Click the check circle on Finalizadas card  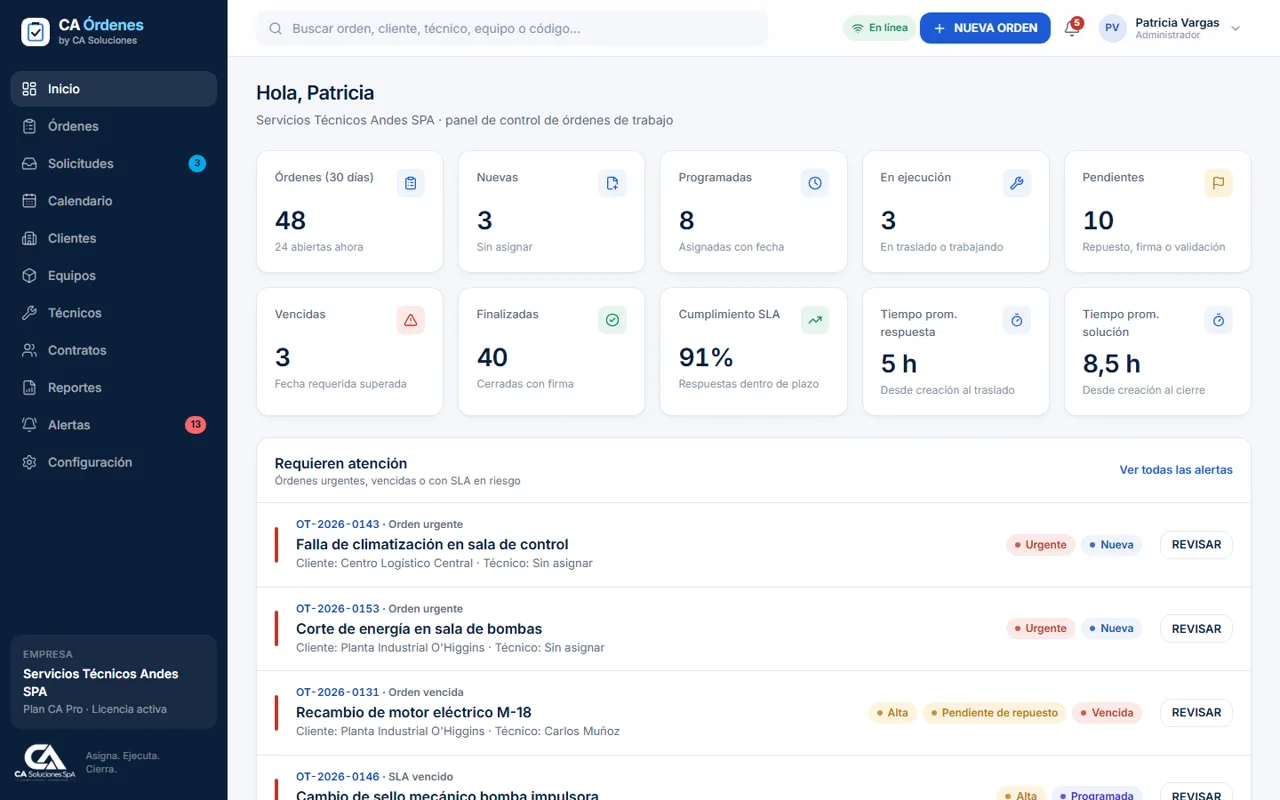pyautogui.click(x=612, y=320)
